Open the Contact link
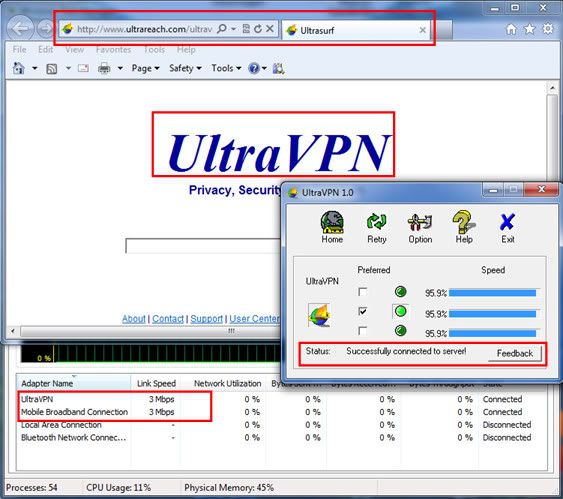This screenshot has height=499, width=563. pyautogui.click(x=168, y=318)
